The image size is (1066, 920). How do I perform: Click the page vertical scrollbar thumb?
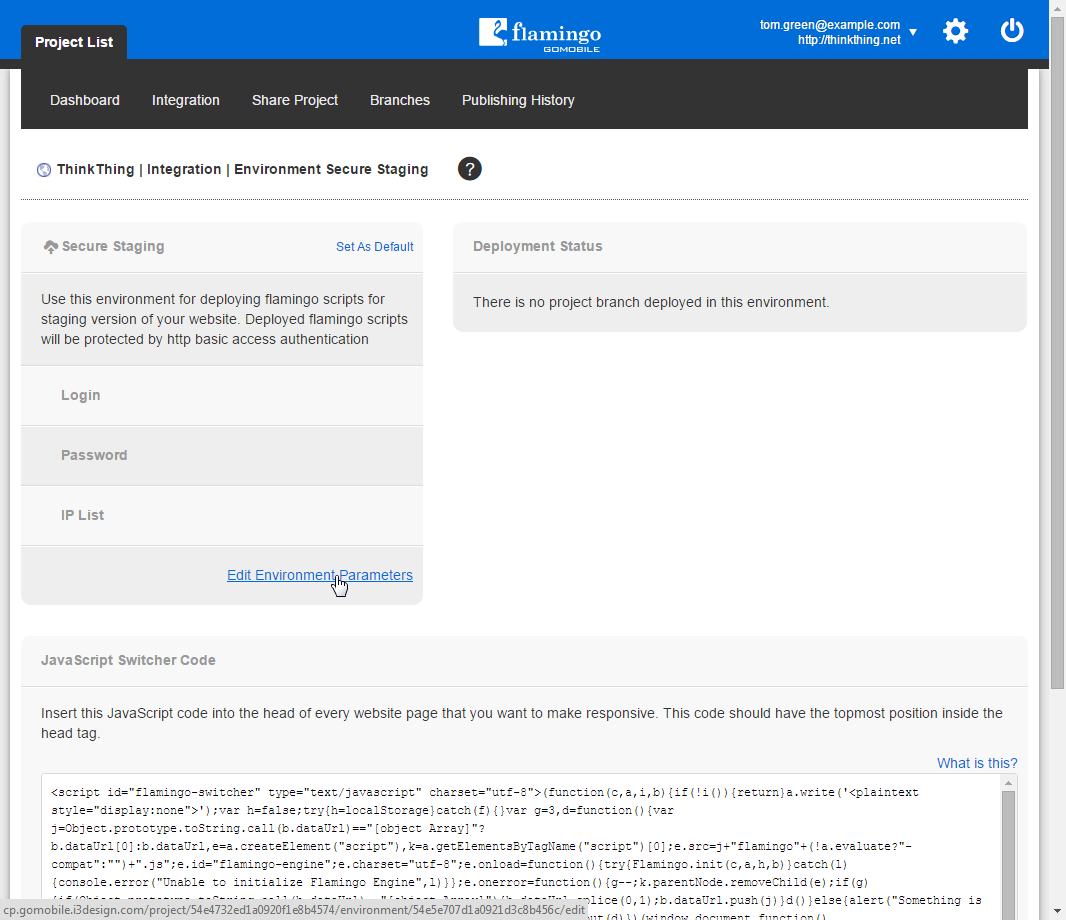pos(1057,352)
